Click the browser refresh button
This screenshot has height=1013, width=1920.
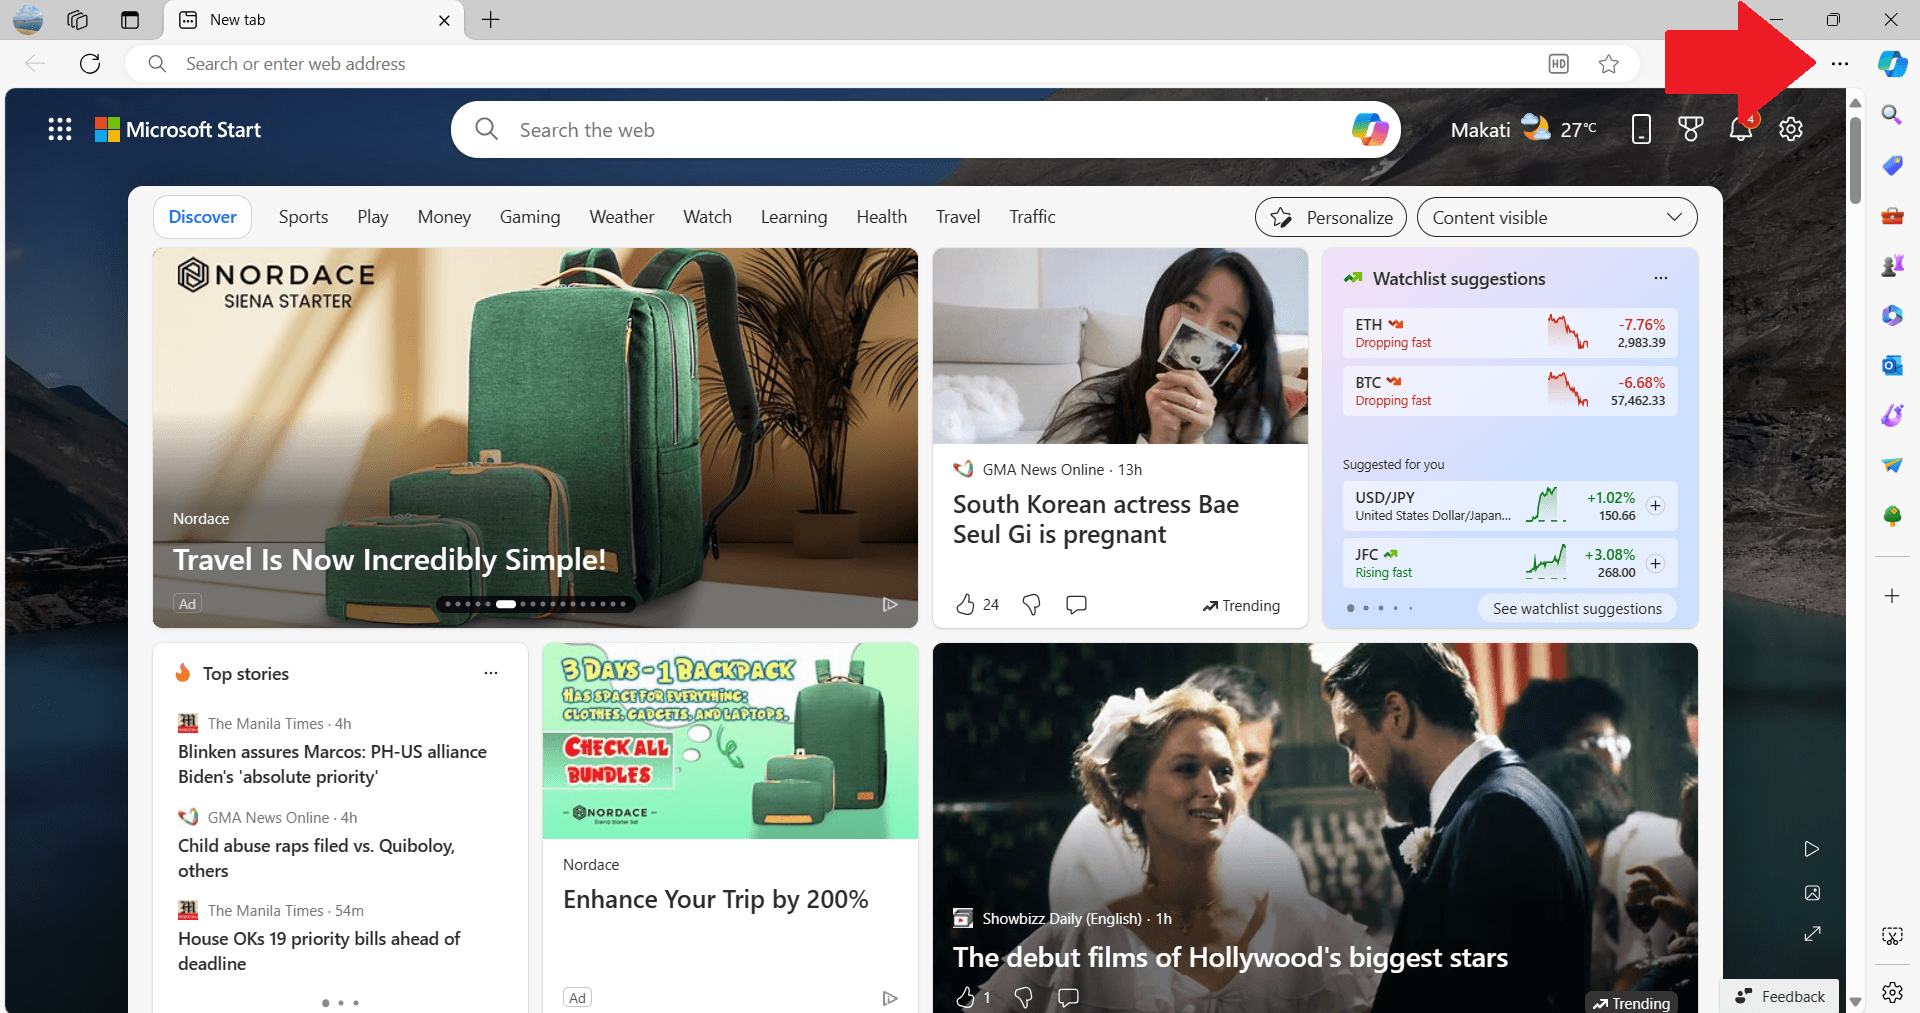[90, 64]
